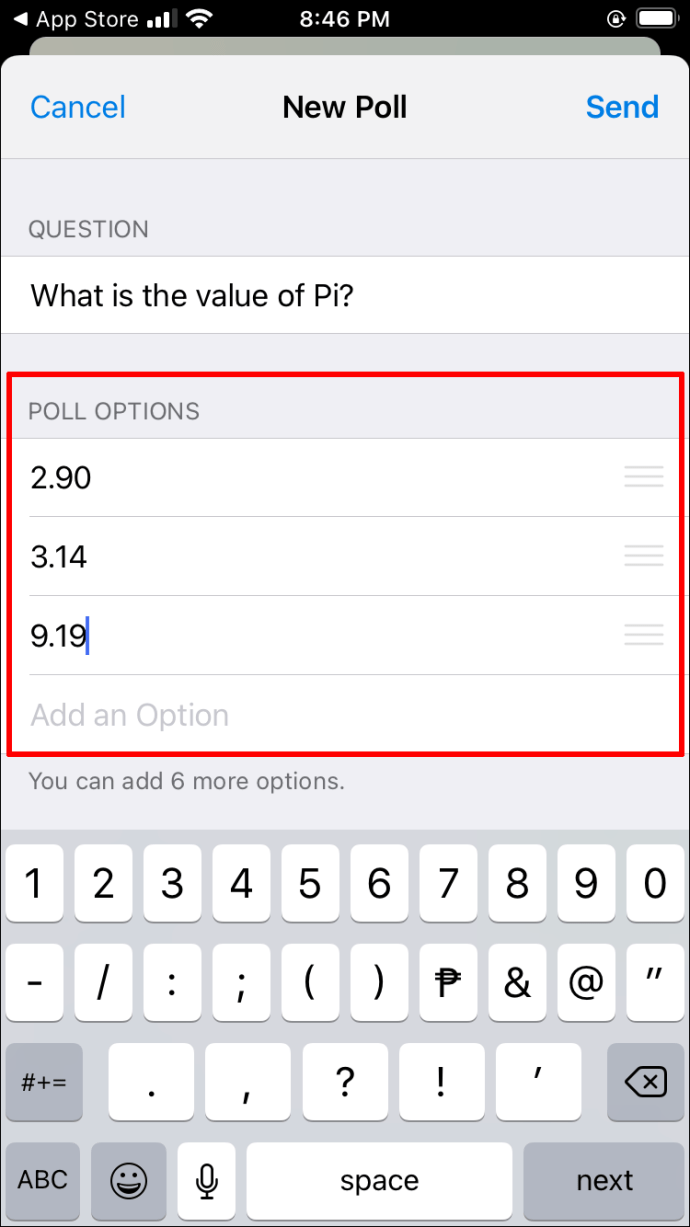Switch keyboard to ABC letters

pos(43,1180)
